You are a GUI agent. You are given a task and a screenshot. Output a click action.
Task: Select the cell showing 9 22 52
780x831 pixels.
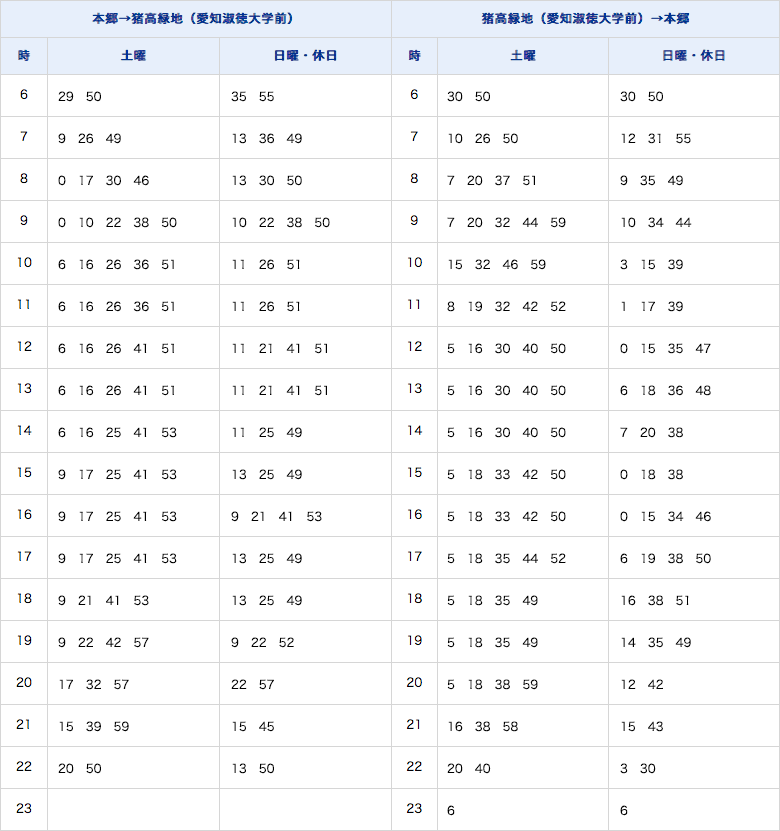click(305, 642)
